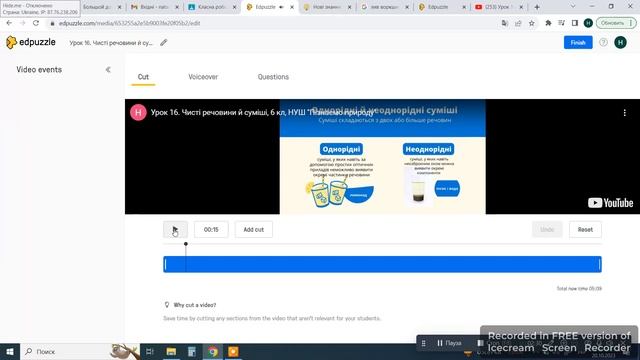Switch to the YouTube browser tab
The width and height of the screenshot is (640, 360).
[499, 7]
